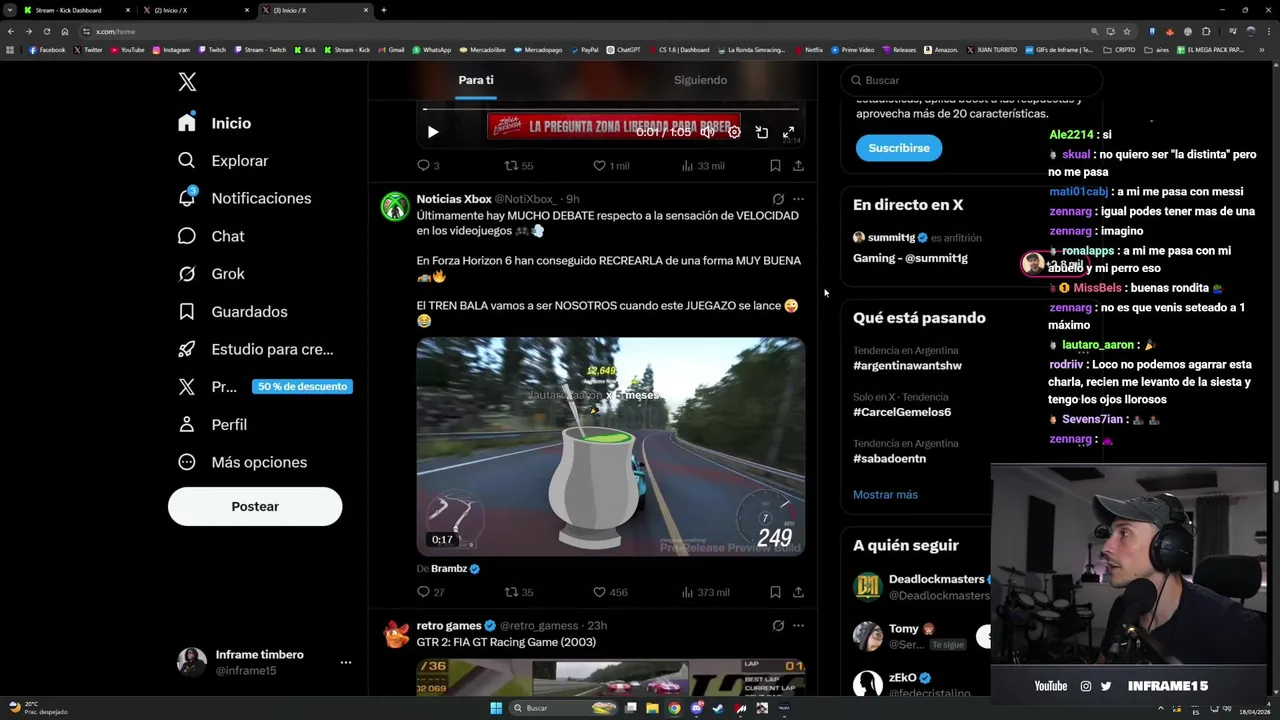Open a new browser tab
1280x720 pixels.
[383, 10]
